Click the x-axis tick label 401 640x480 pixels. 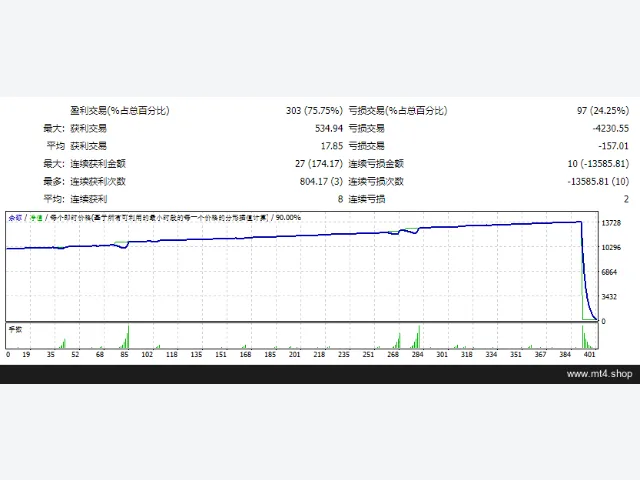[x=589, y=355]
